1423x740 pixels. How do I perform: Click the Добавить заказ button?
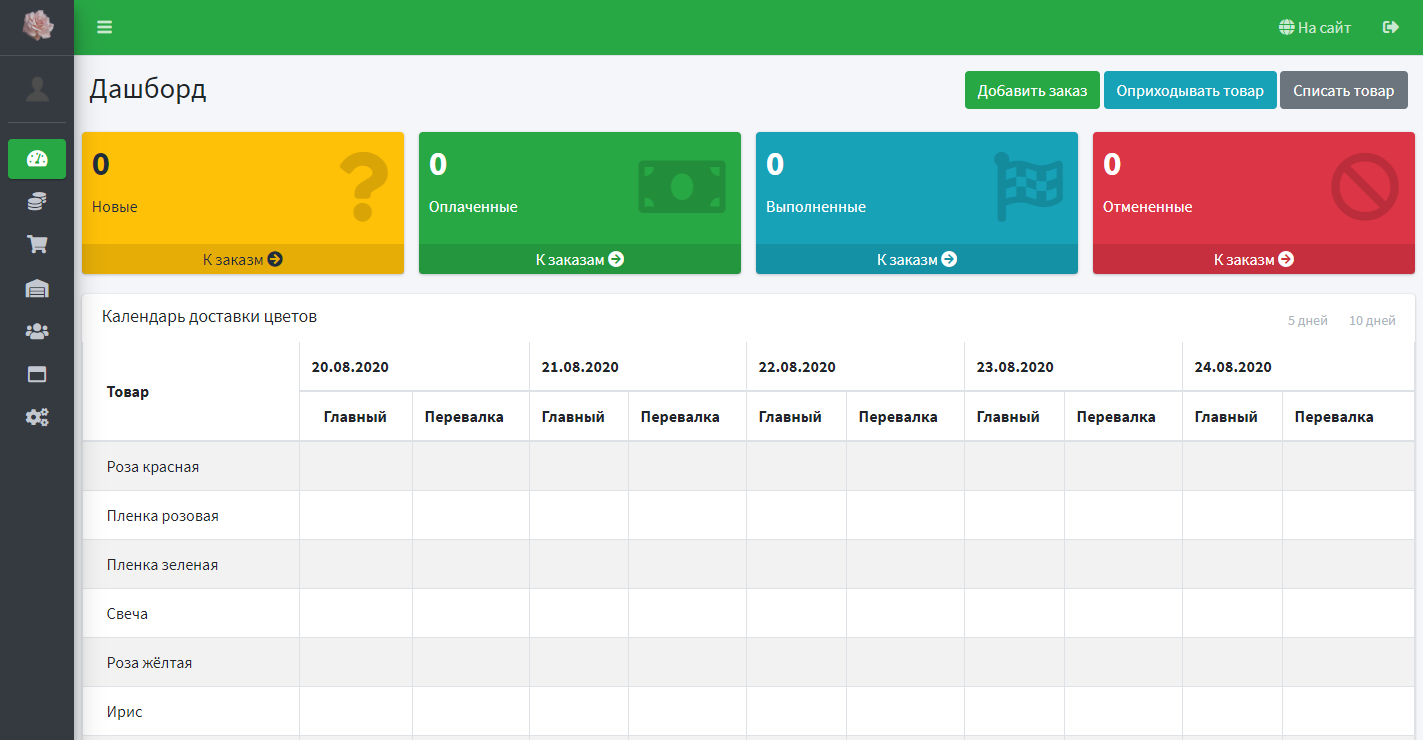(x=1032, y=90)
